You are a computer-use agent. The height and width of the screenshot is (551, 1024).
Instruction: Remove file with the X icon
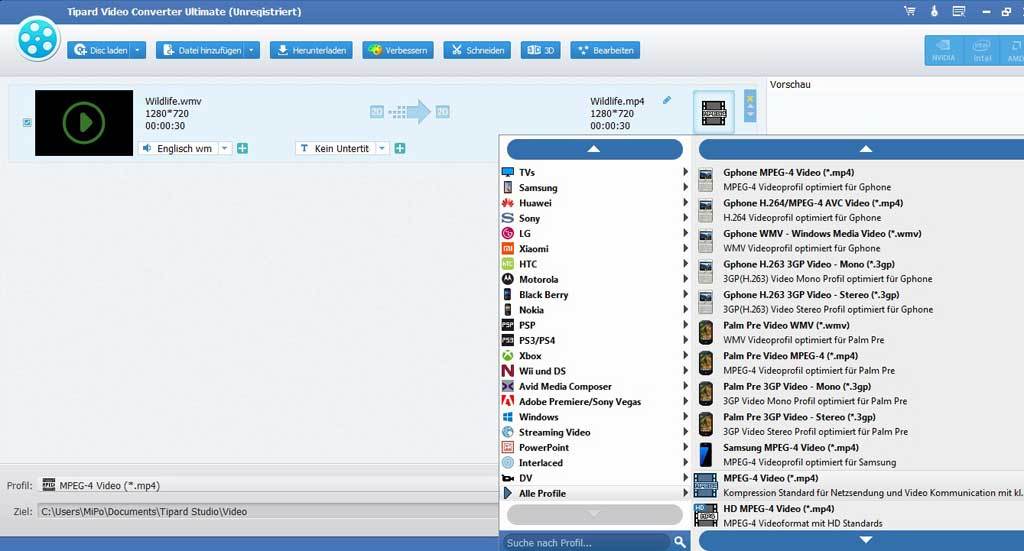750,97
